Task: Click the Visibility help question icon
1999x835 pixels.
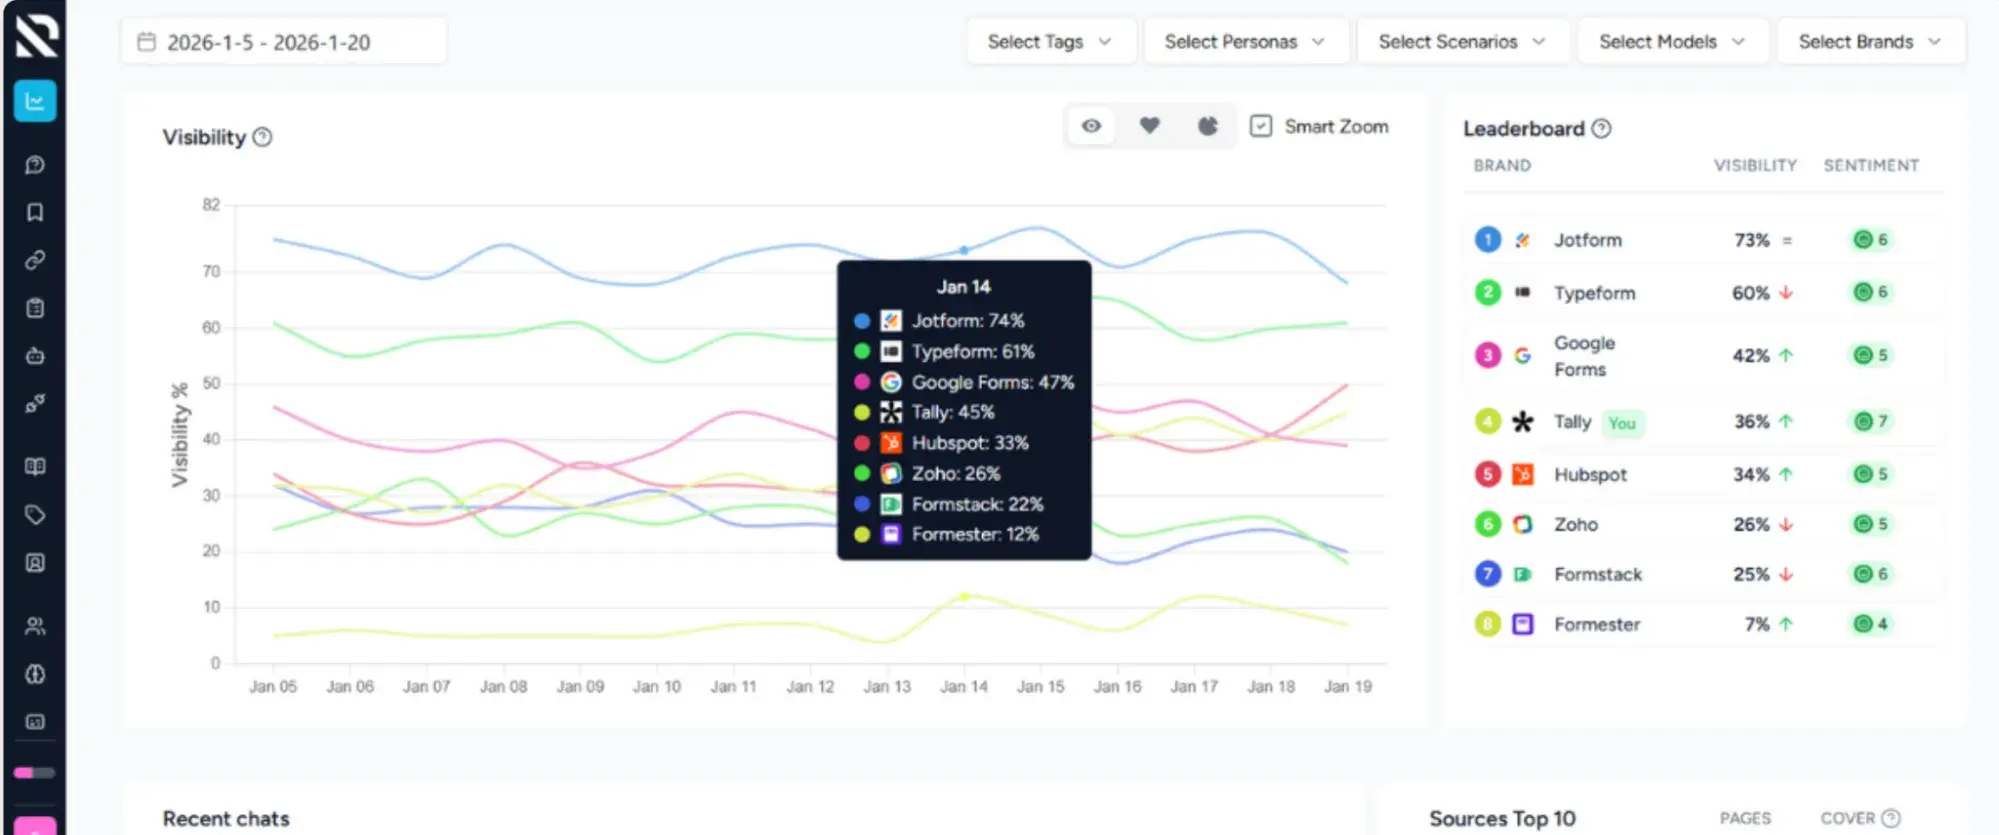Action: click(262, 137)
